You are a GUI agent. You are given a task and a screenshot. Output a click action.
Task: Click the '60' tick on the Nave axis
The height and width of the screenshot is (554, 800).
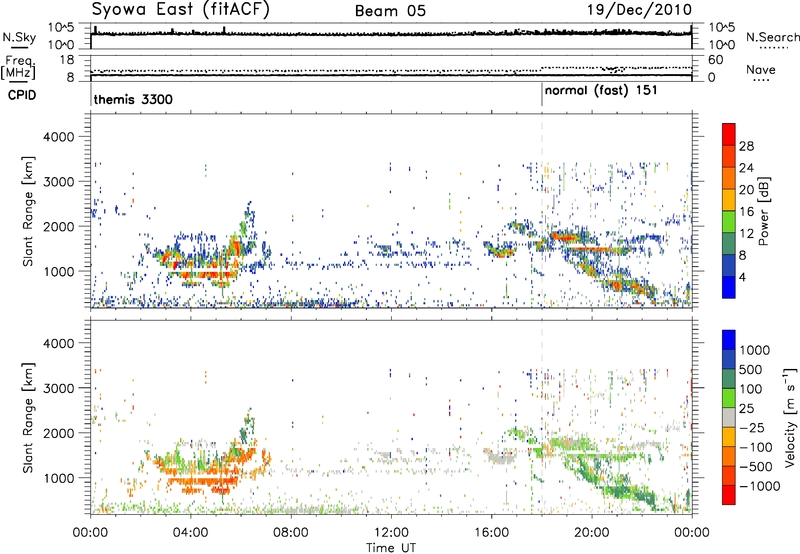click(715, 60)
